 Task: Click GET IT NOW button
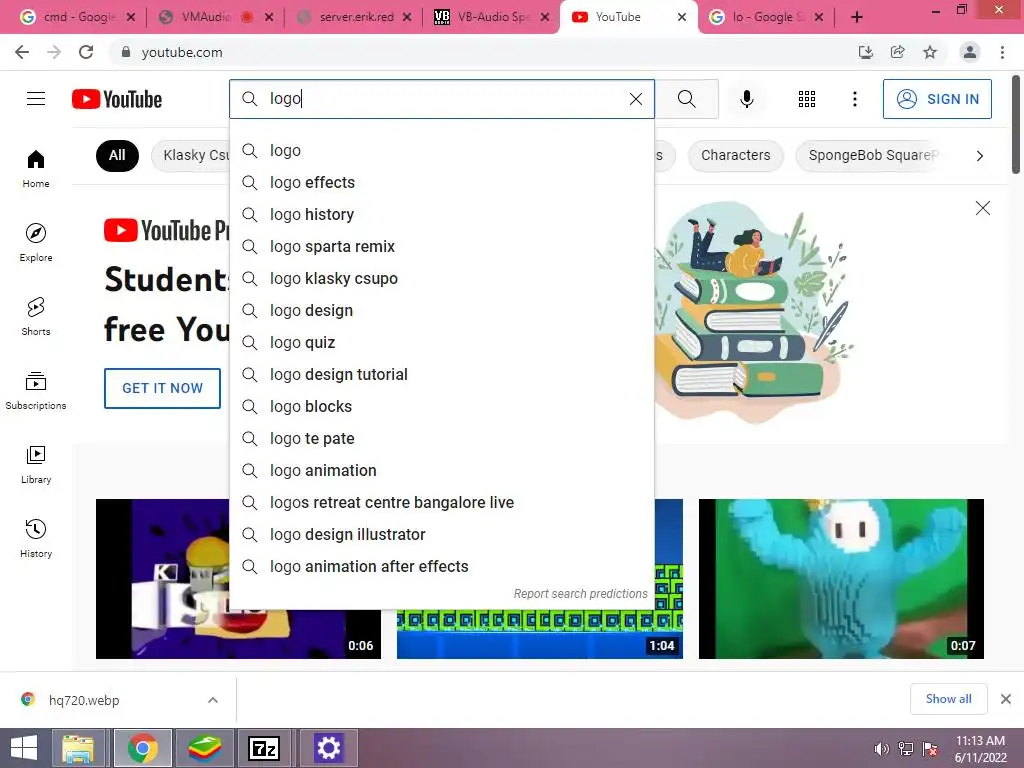[x=163, y=388]
